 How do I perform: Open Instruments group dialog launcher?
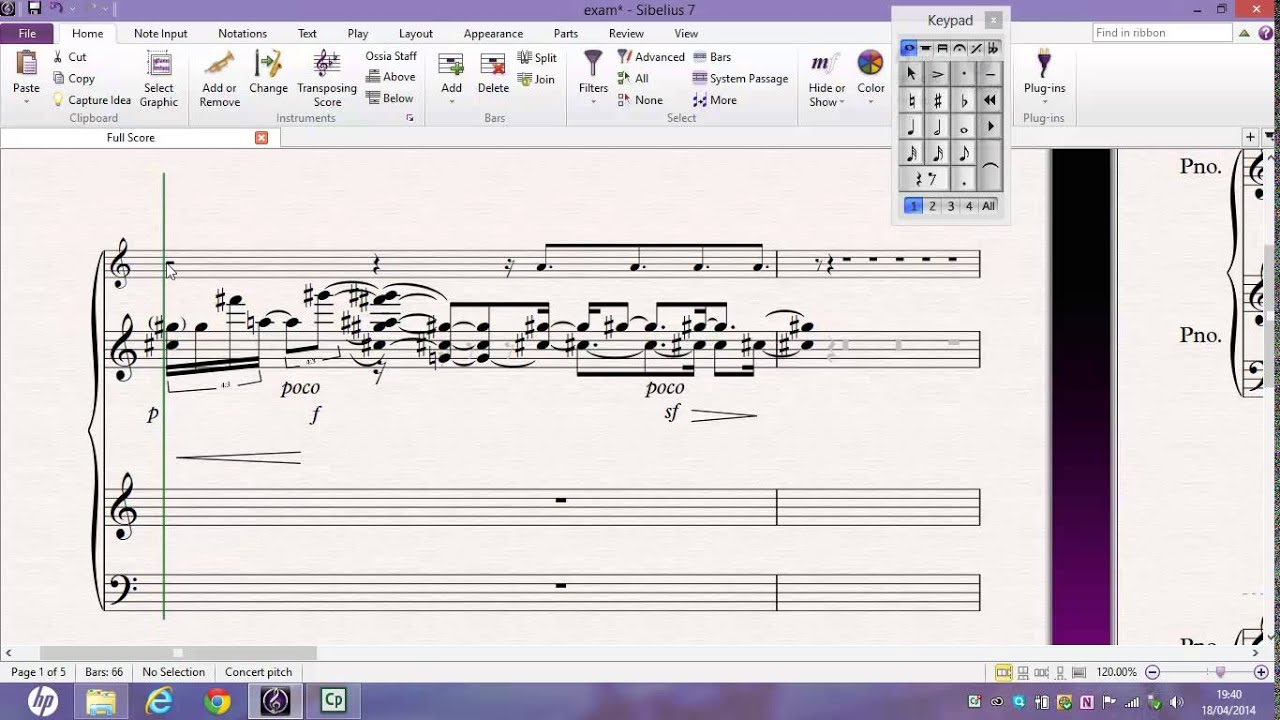(x=409, y=118)
